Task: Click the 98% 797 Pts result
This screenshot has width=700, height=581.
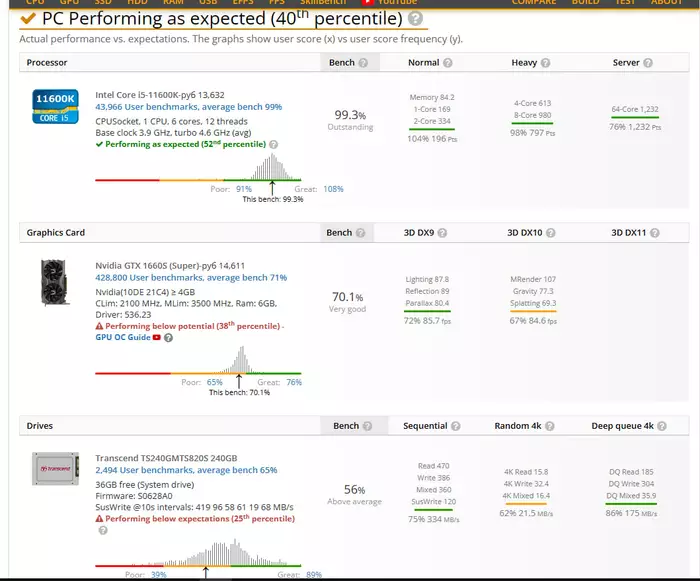Action: pos(533,133)
